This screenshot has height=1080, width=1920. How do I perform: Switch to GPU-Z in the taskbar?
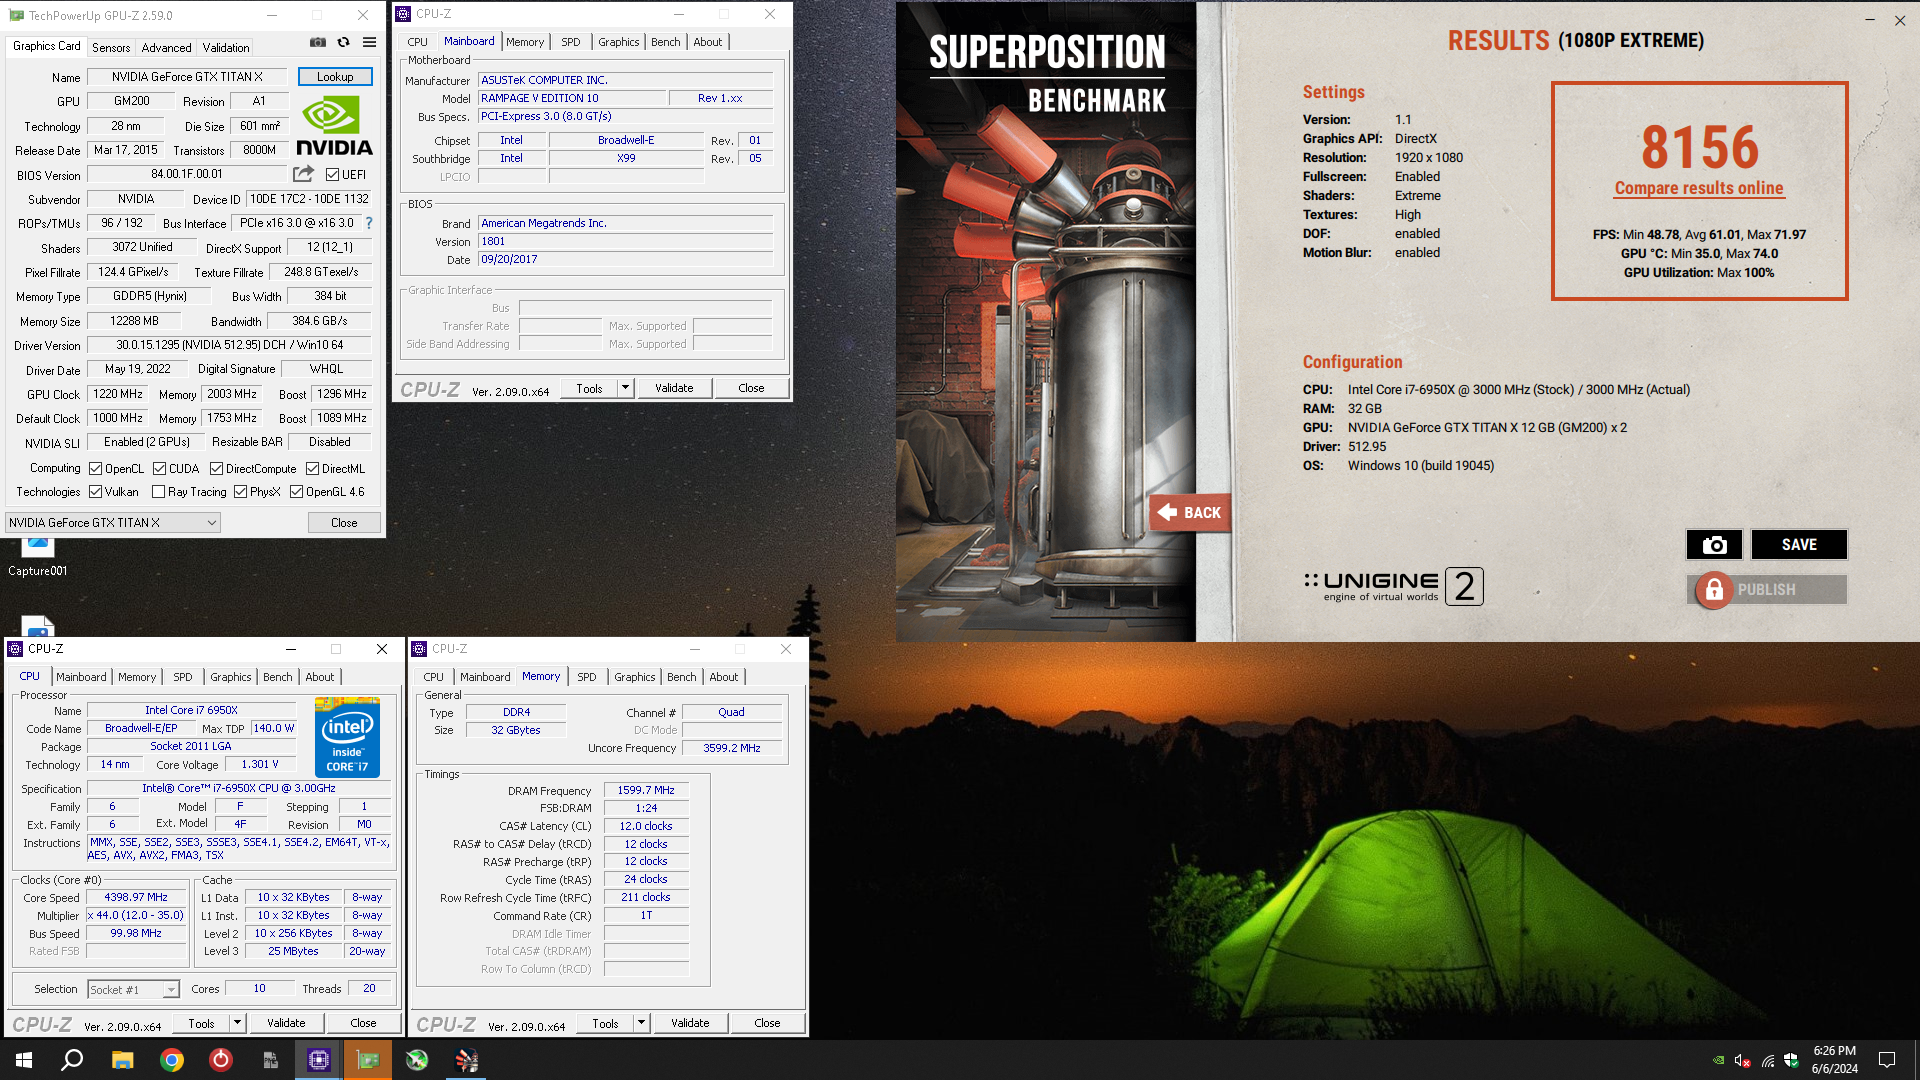tap(368, 1060)
